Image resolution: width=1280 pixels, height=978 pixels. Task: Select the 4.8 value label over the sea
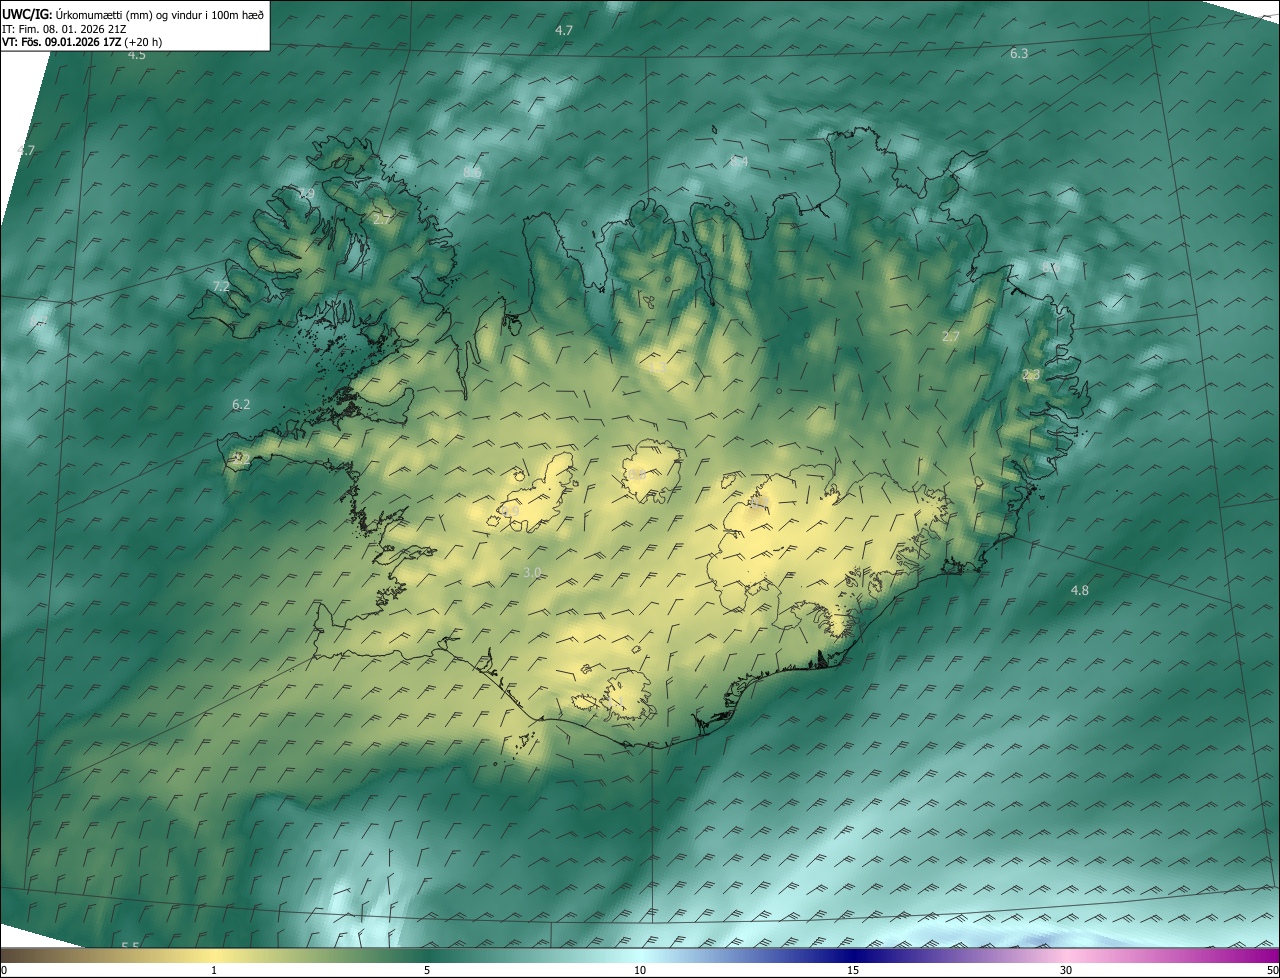[x=1080, y=590]
